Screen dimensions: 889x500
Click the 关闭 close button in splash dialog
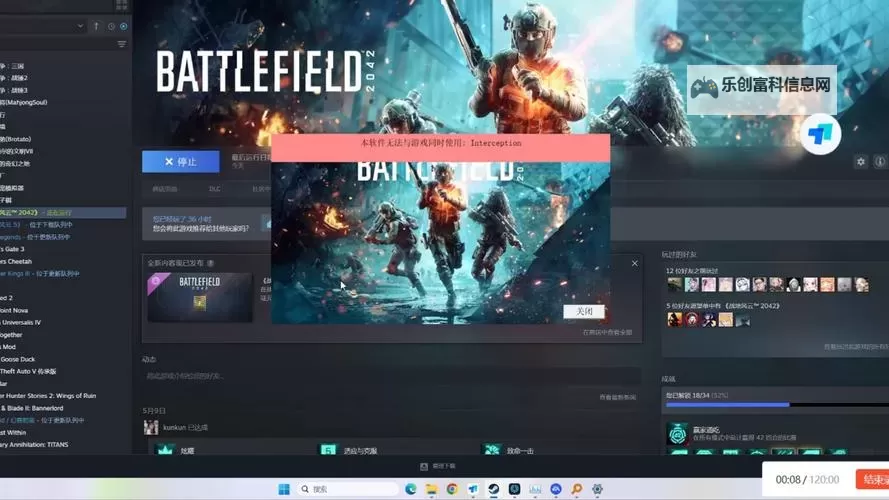coord(584,311)
